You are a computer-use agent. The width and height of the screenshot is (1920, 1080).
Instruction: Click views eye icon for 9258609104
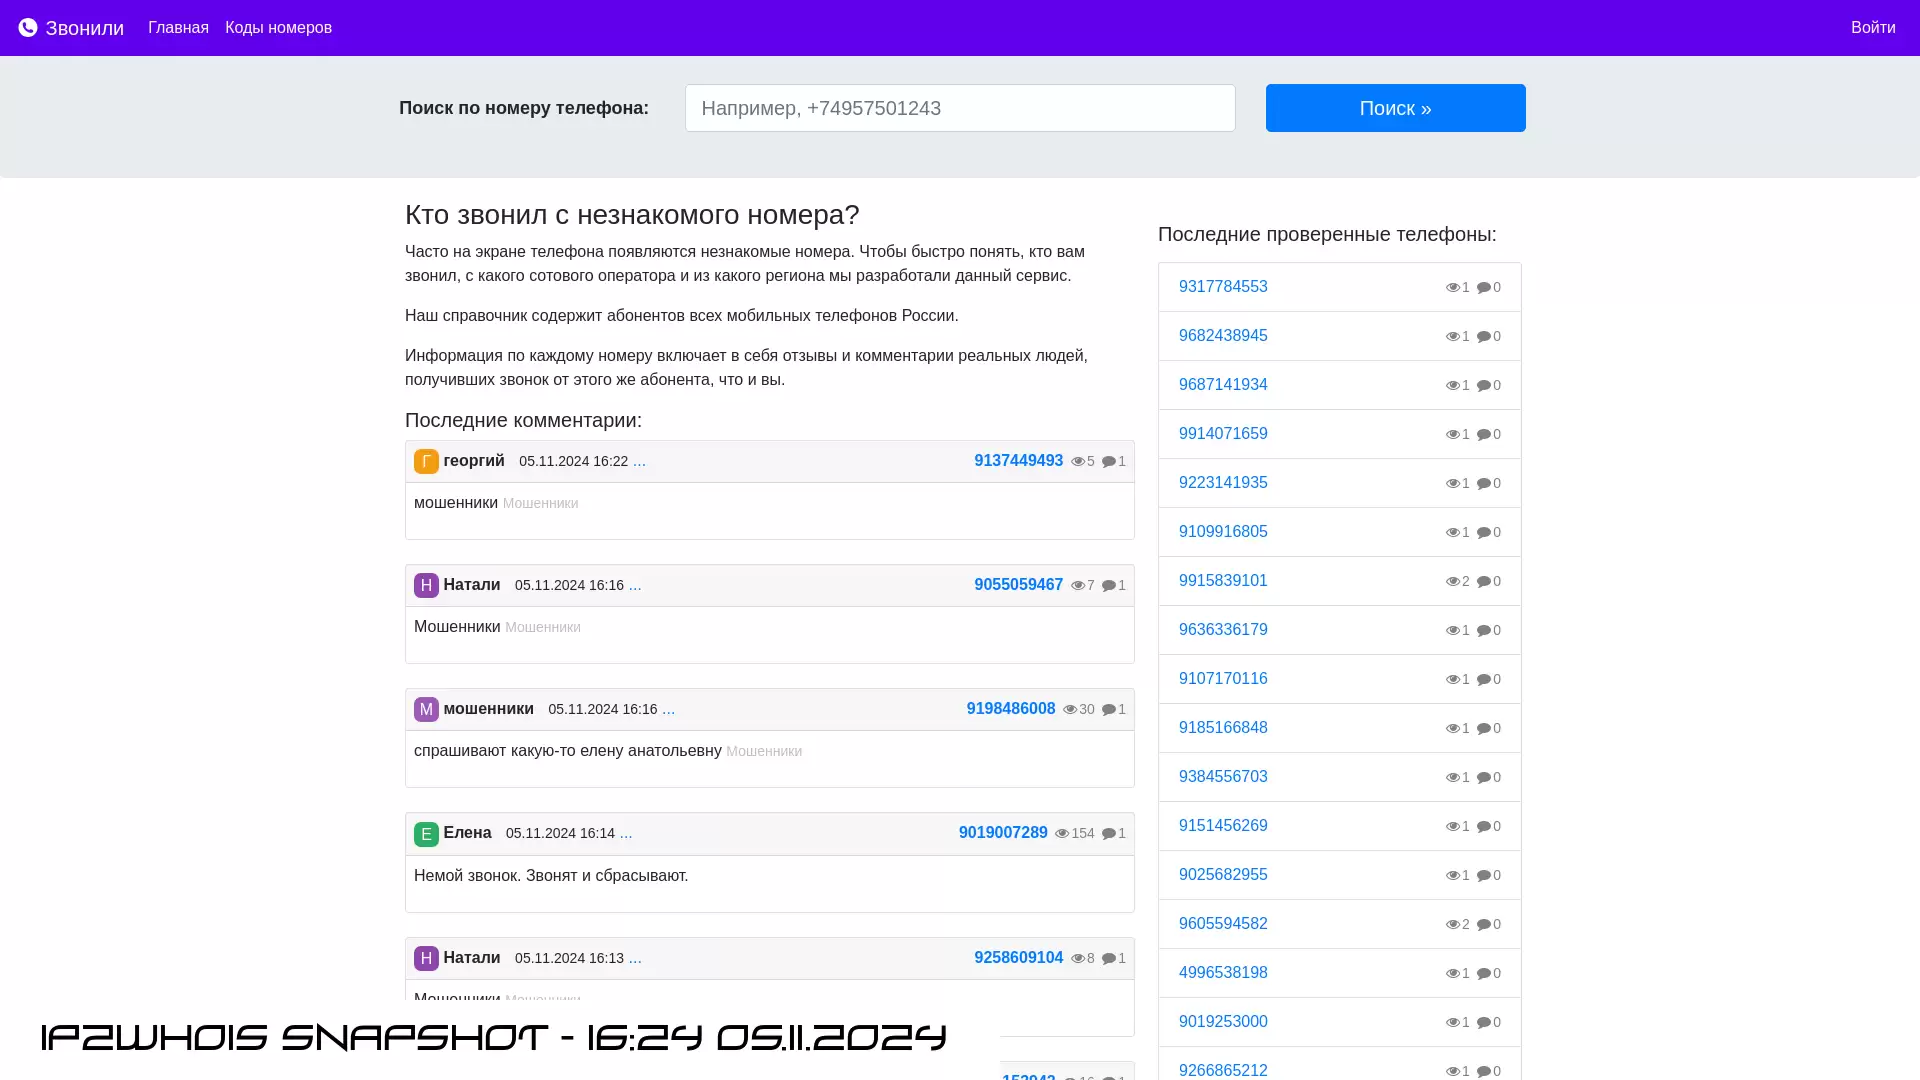click(1078, 959)
